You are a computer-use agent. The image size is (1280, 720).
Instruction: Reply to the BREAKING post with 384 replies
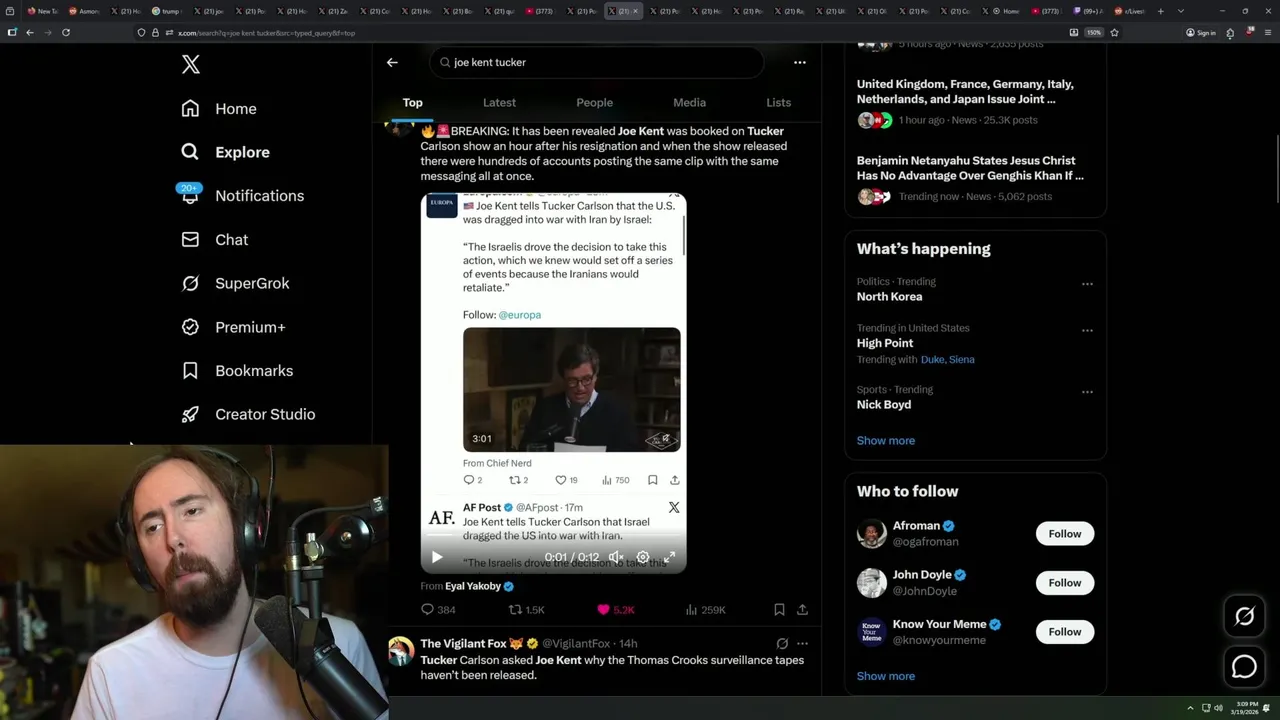[438, 609]
